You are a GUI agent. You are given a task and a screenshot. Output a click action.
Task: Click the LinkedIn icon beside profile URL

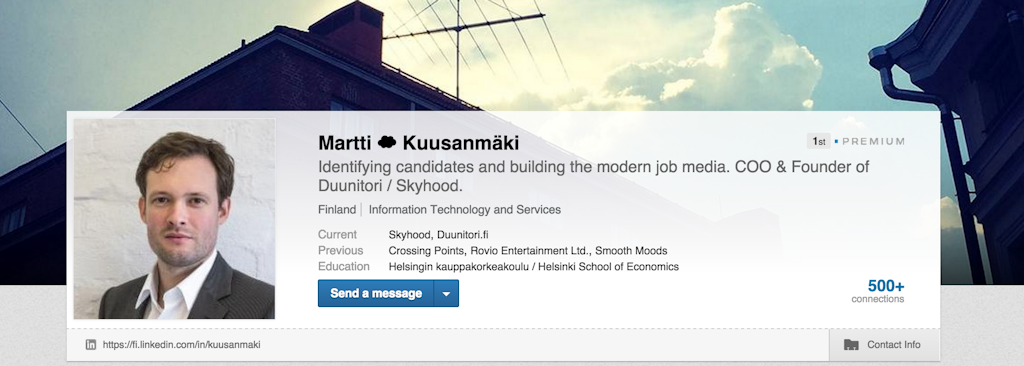pos(91,344)
